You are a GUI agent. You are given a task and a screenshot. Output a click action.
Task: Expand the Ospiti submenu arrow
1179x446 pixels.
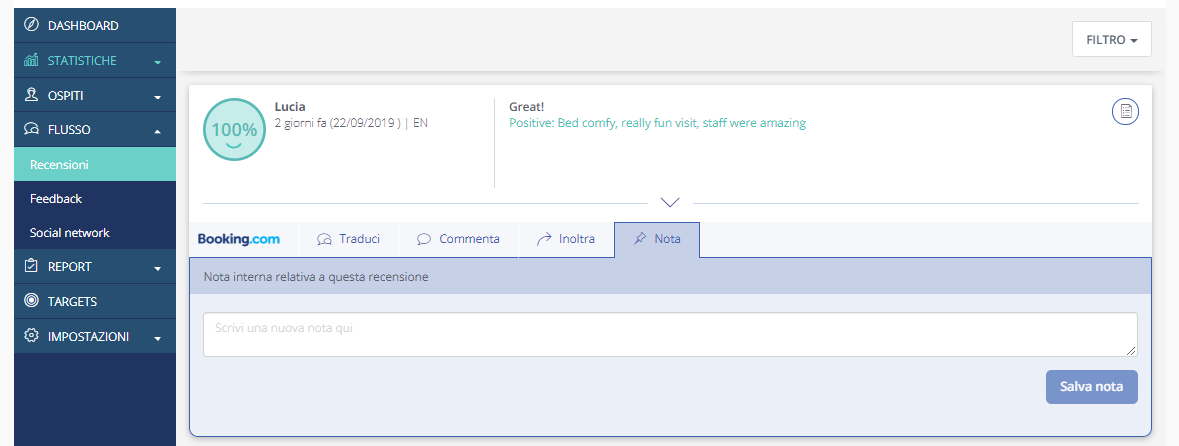point(158,97)
